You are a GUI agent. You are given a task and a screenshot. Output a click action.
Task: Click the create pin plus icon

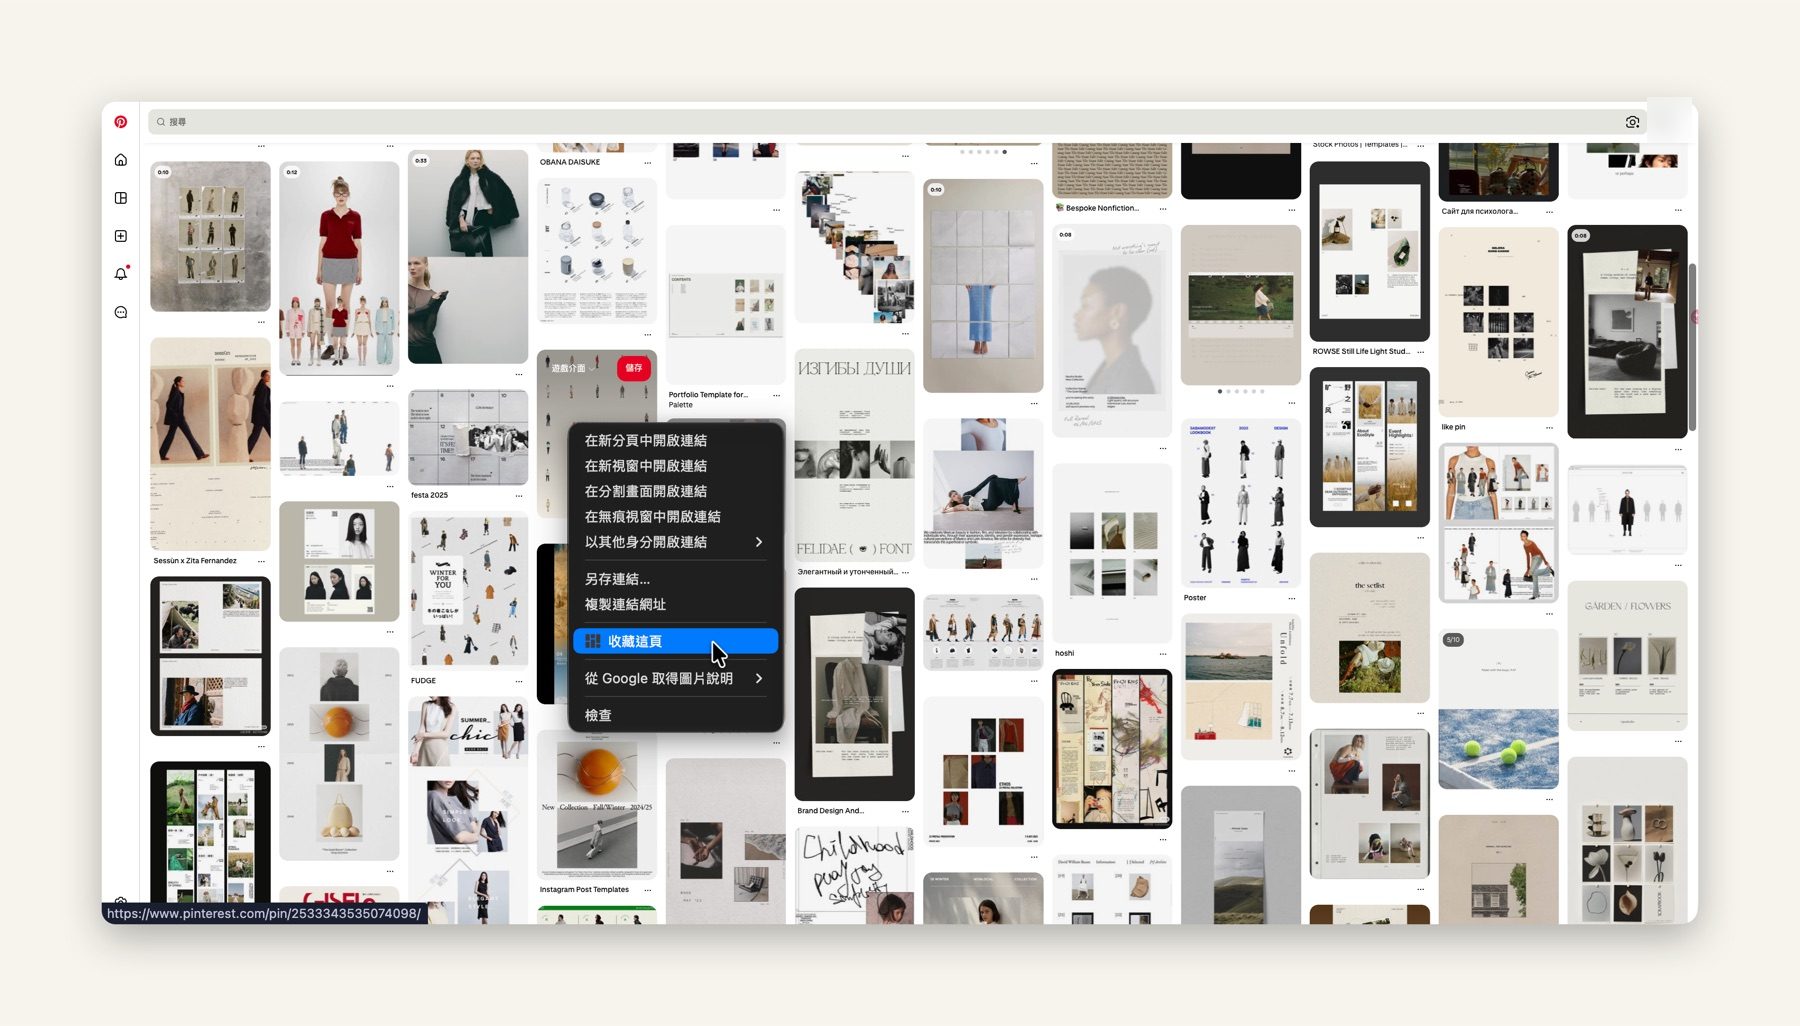tap(121, 236)
